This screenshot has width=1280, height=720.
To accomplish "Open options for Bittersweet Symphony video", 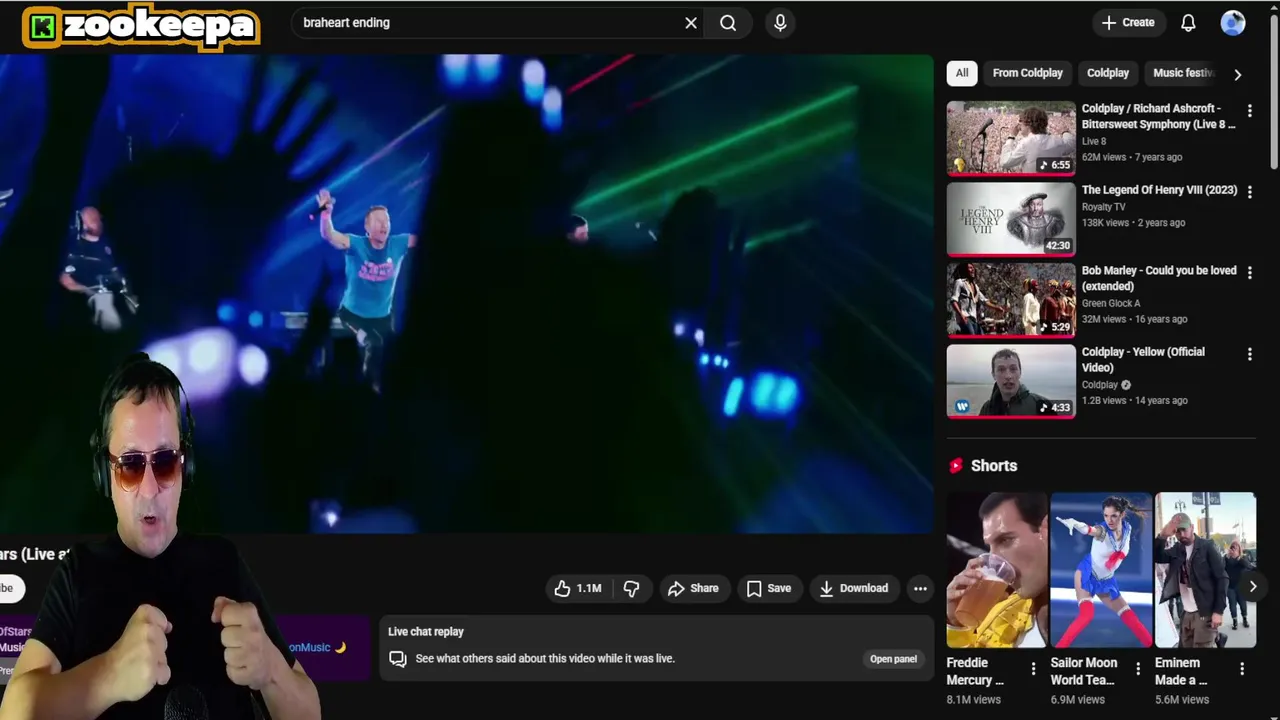I will coord(1249,110).
